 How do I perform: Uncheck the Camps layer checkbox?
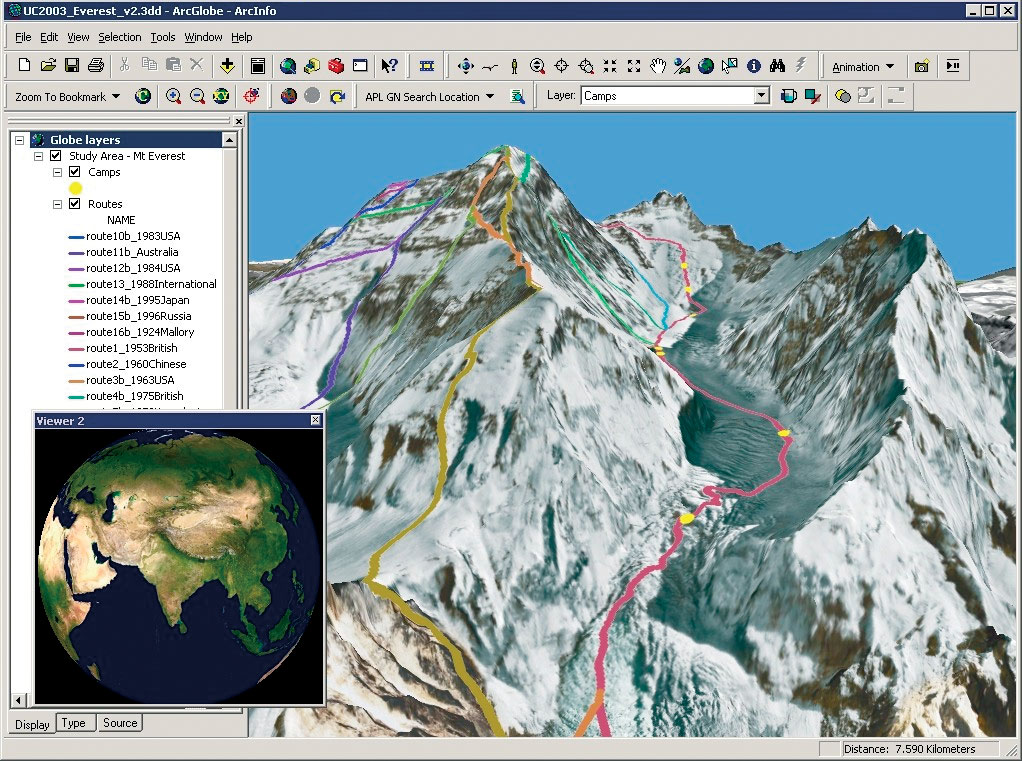(x=74, y=172)
